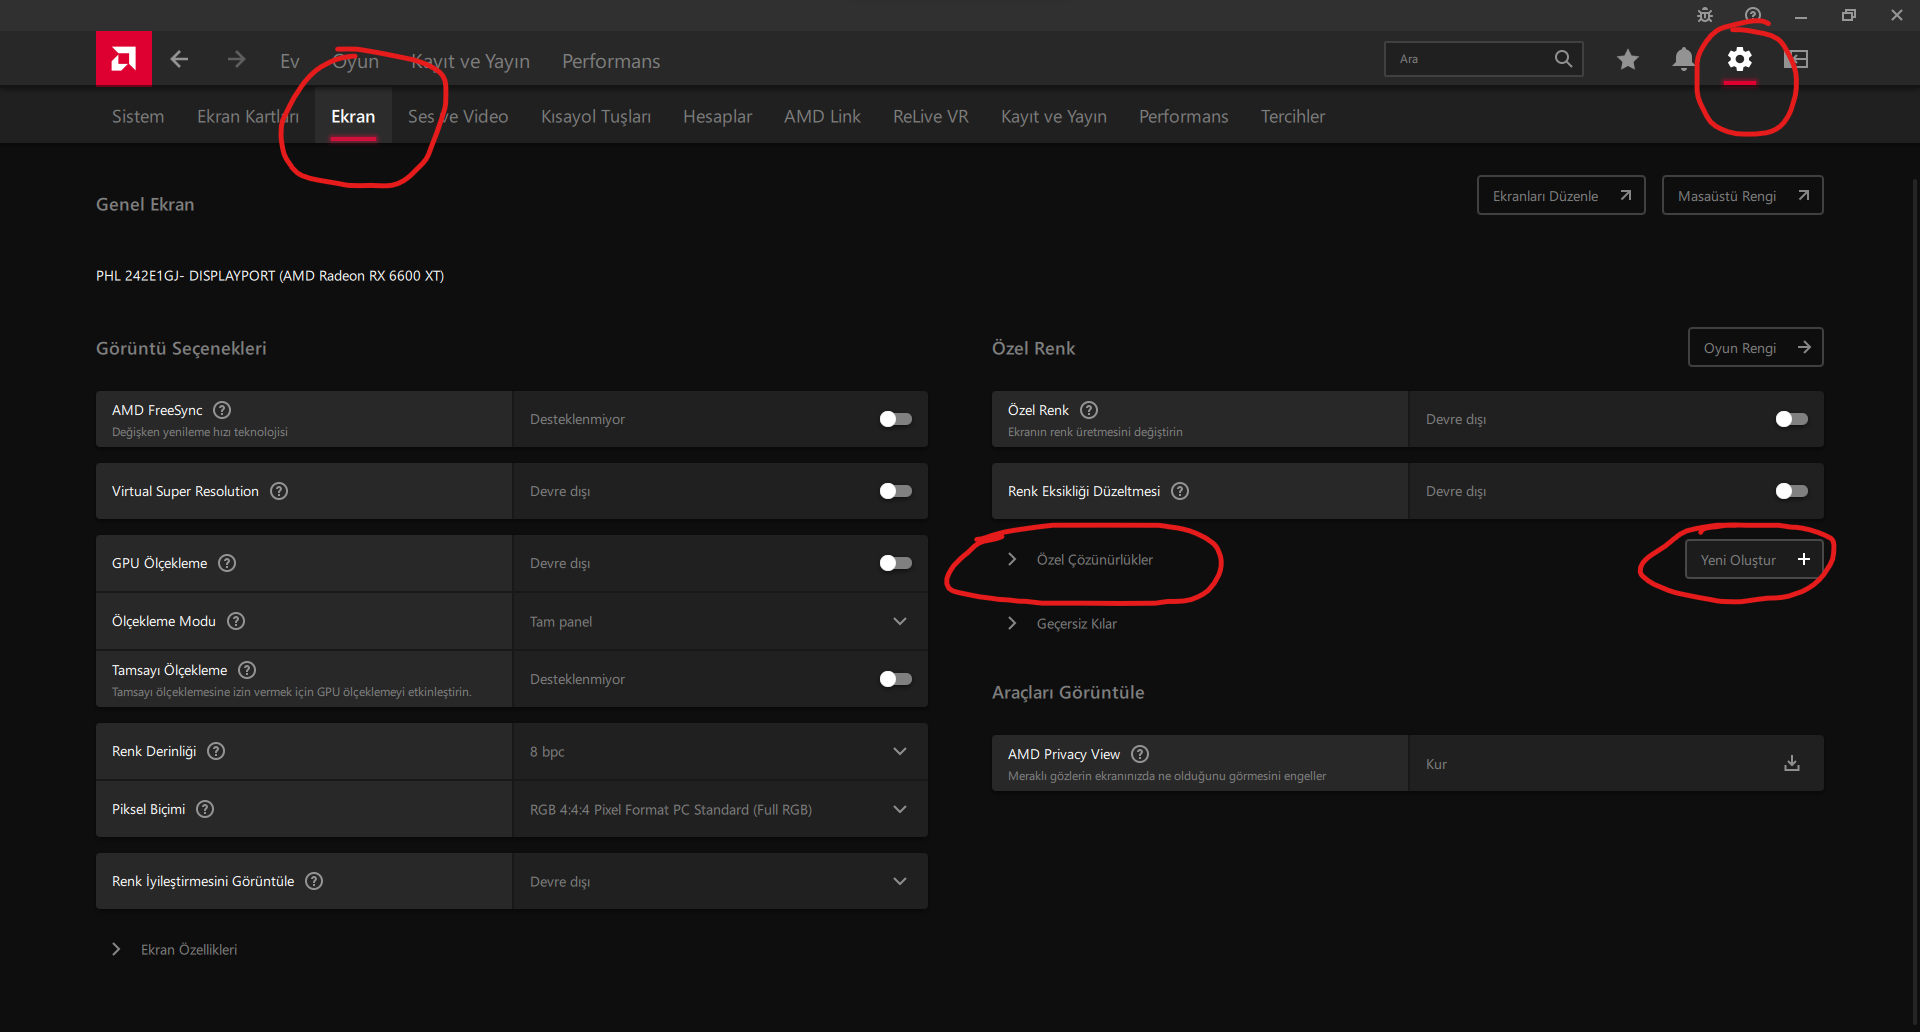Show help for Virtual Super Resolution
Image resolution: width=1920 pixels, height=1032 pixels.
[279, 491]
